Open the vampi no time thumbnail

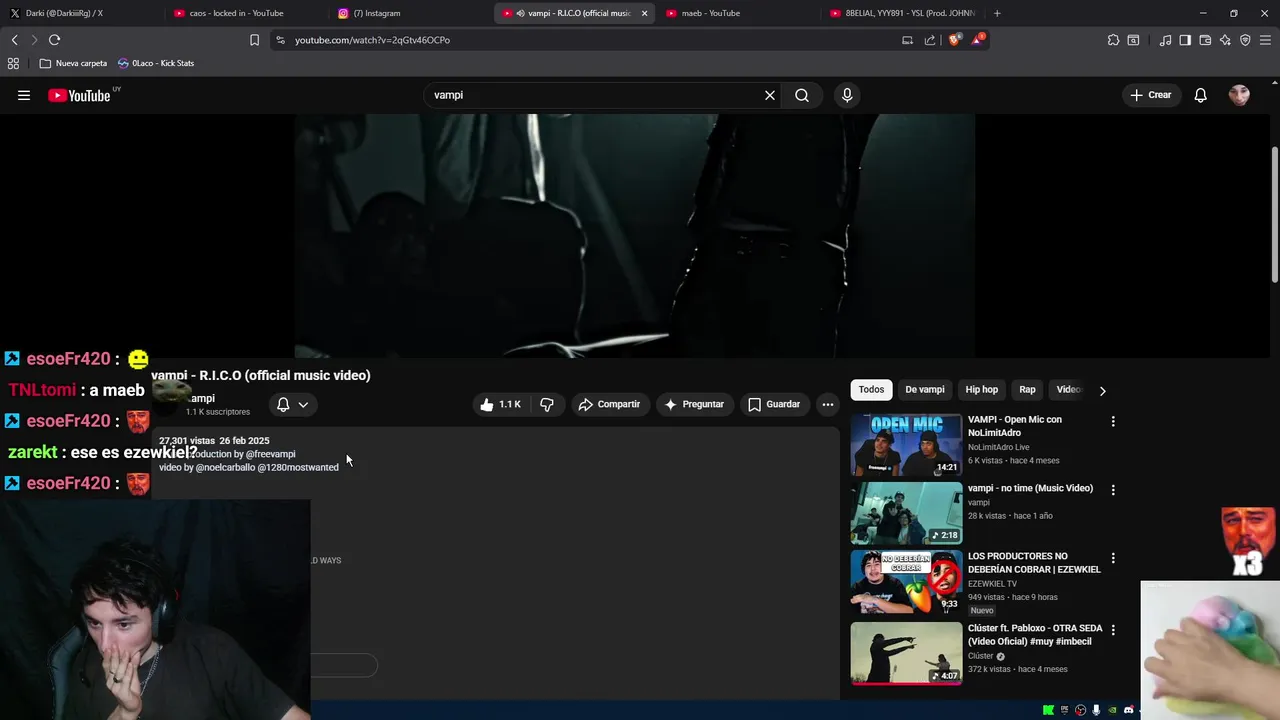point(906,513)
